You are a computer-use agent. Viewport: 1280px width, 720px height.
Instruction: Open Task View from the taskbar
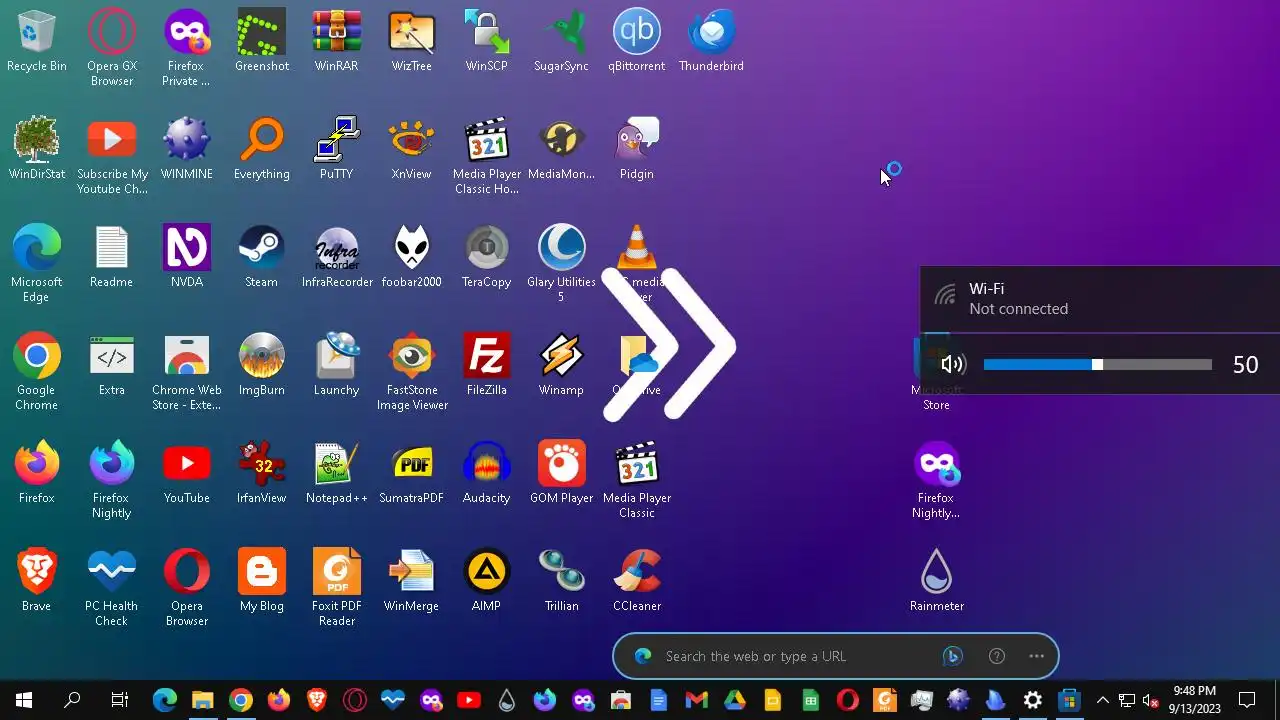[120, 700]
